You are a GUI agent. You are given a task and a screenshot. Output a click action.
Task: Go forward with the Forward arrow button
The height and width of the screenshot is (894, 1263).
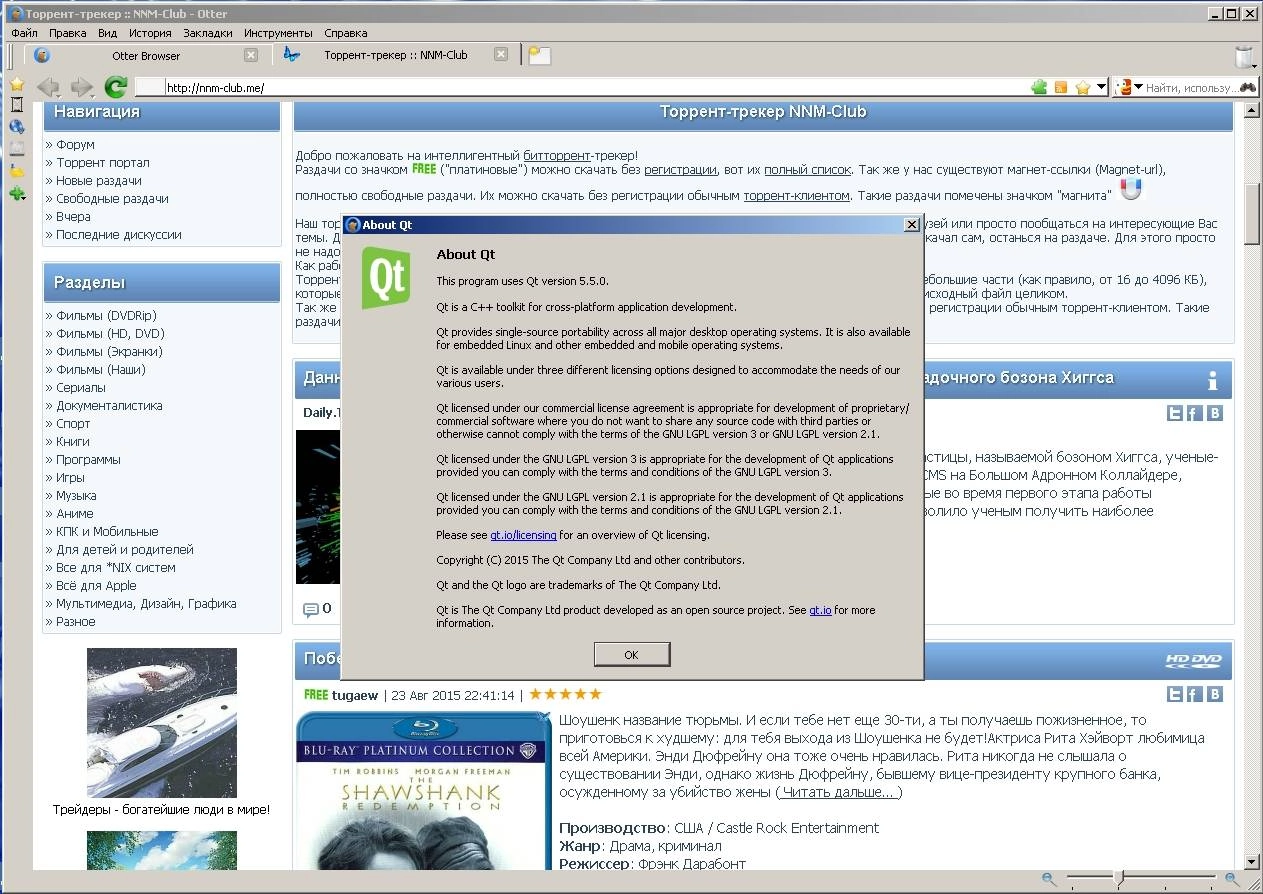[x=82, y=87]
